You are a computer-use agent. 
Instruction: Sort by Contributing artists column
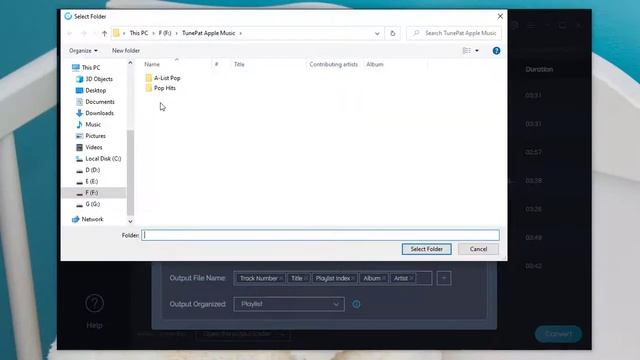(333, 64)
